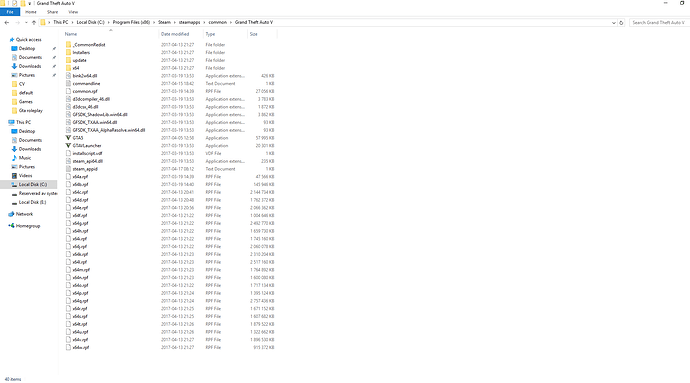690x383 pixels.
Task: Click 'This PC' in the address path
Action: [x=61, y=22]
